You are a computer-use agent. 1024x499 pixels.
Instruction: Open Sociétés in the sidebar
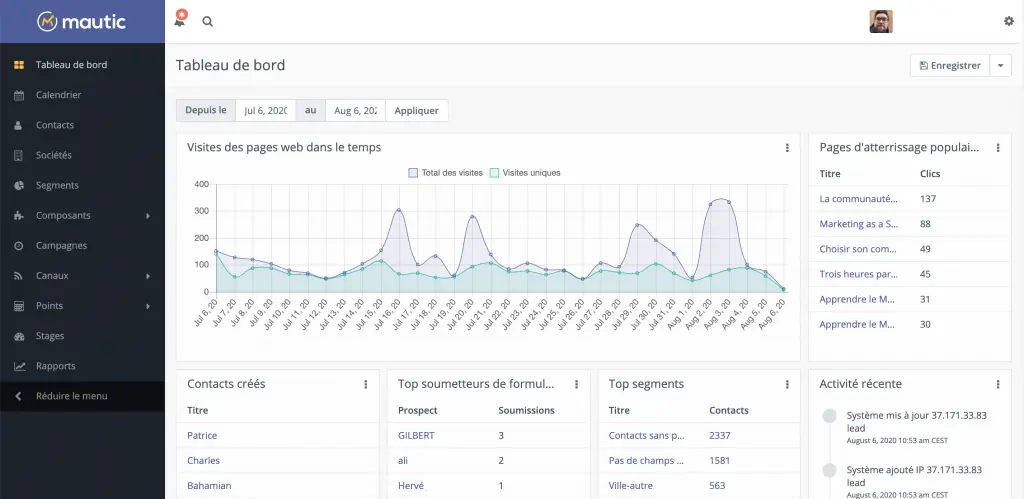click(54, 155)
